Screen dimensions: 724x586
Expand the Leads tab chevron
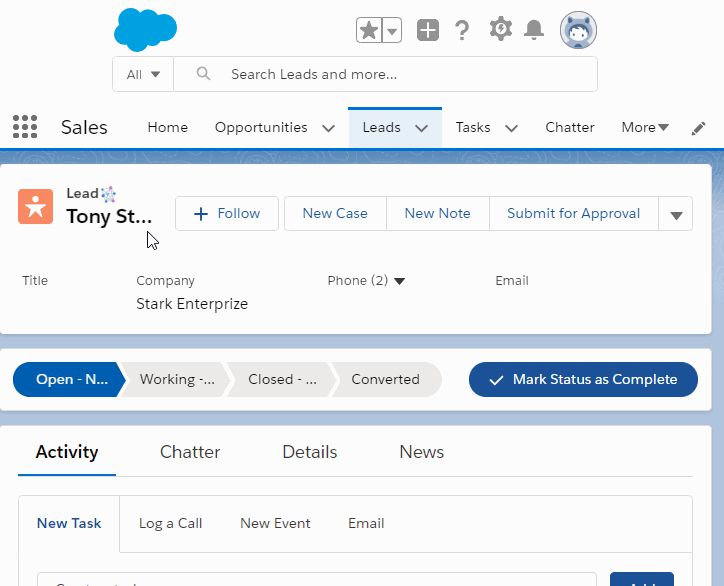coord(421,128)
